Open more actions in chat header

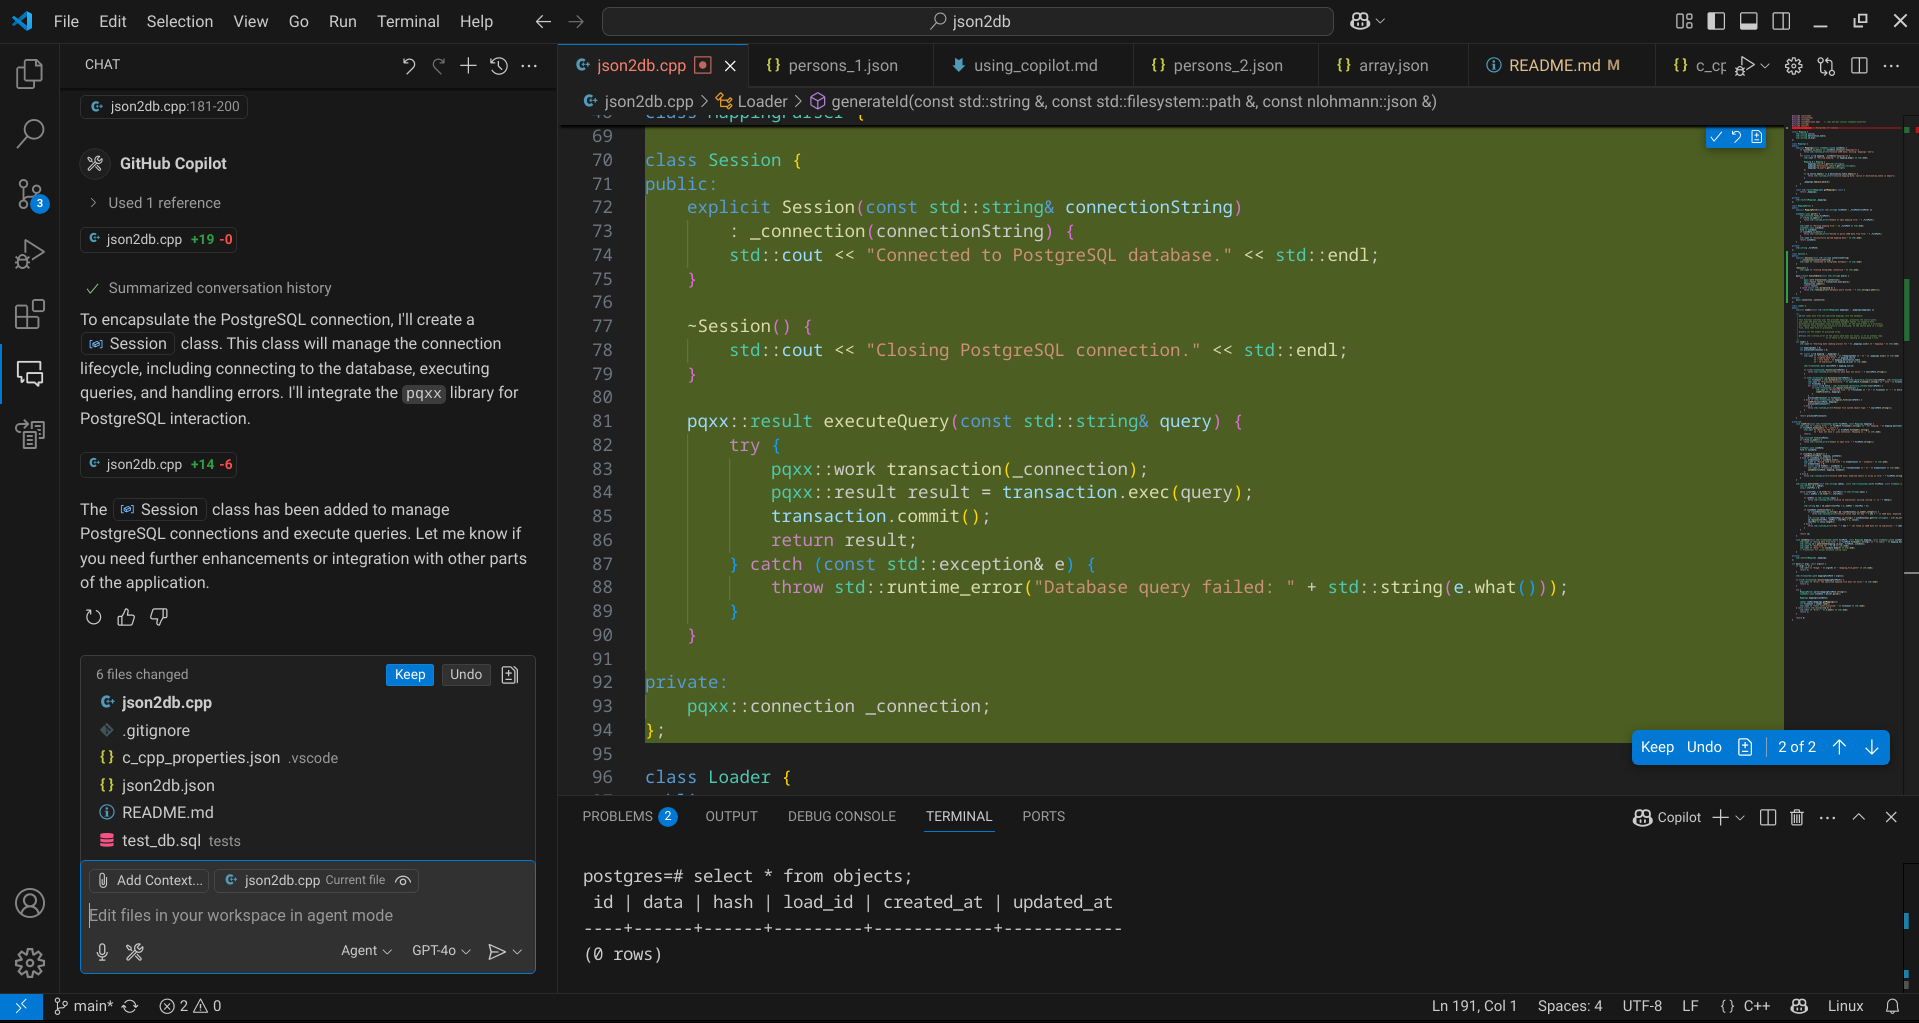[530, 65]
